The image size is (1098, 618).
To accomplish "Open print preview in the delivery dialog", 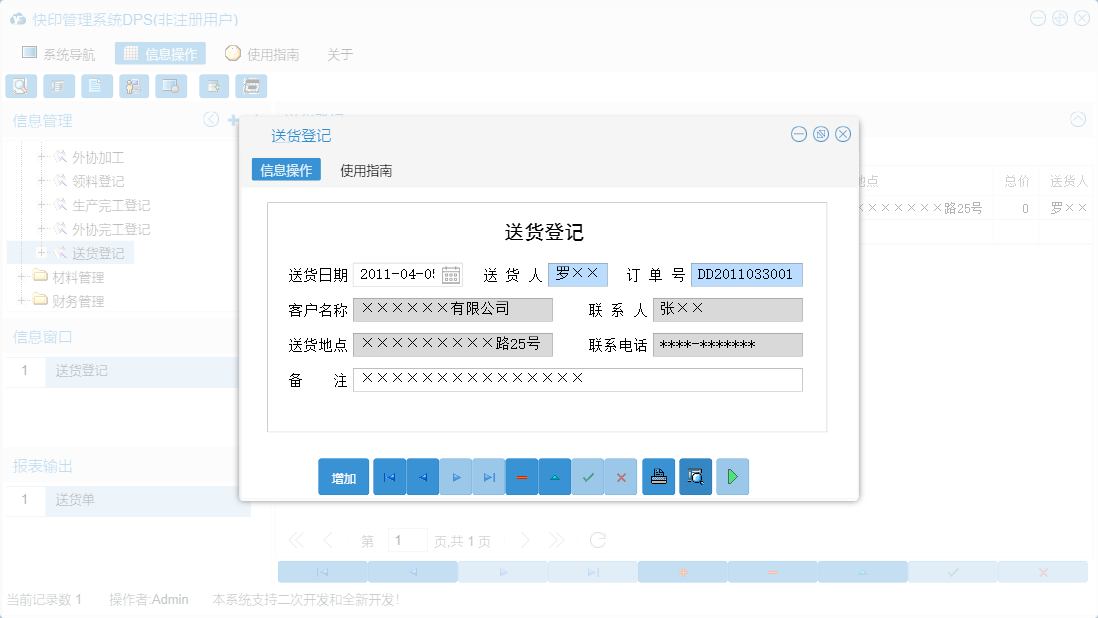I will [695, 477].
